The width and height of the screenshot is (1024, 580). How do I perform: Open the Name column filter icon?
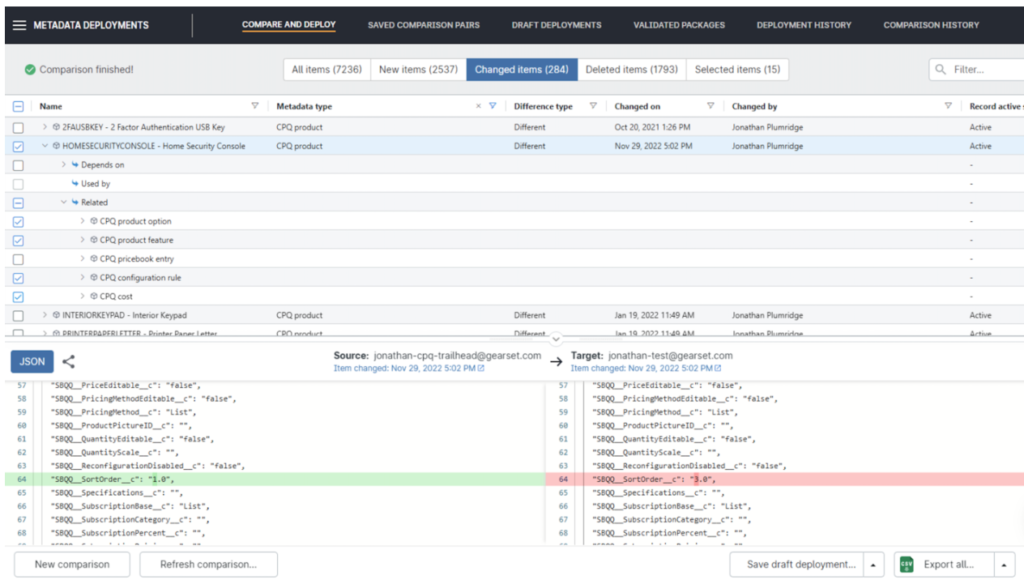point(255,106)
